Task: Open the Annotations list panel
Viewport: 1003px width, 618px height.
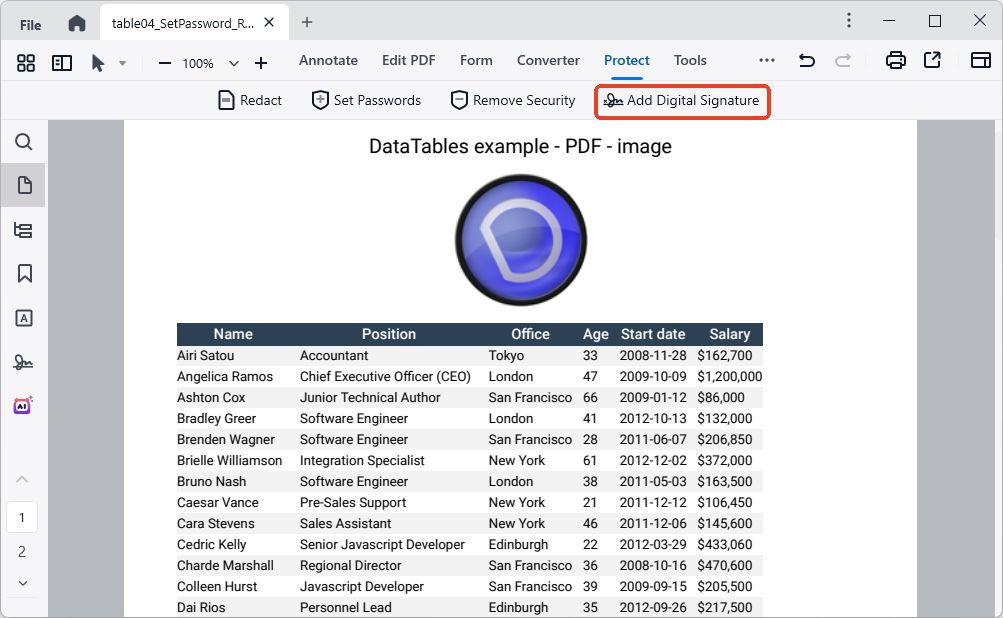Action: point(22,229)
